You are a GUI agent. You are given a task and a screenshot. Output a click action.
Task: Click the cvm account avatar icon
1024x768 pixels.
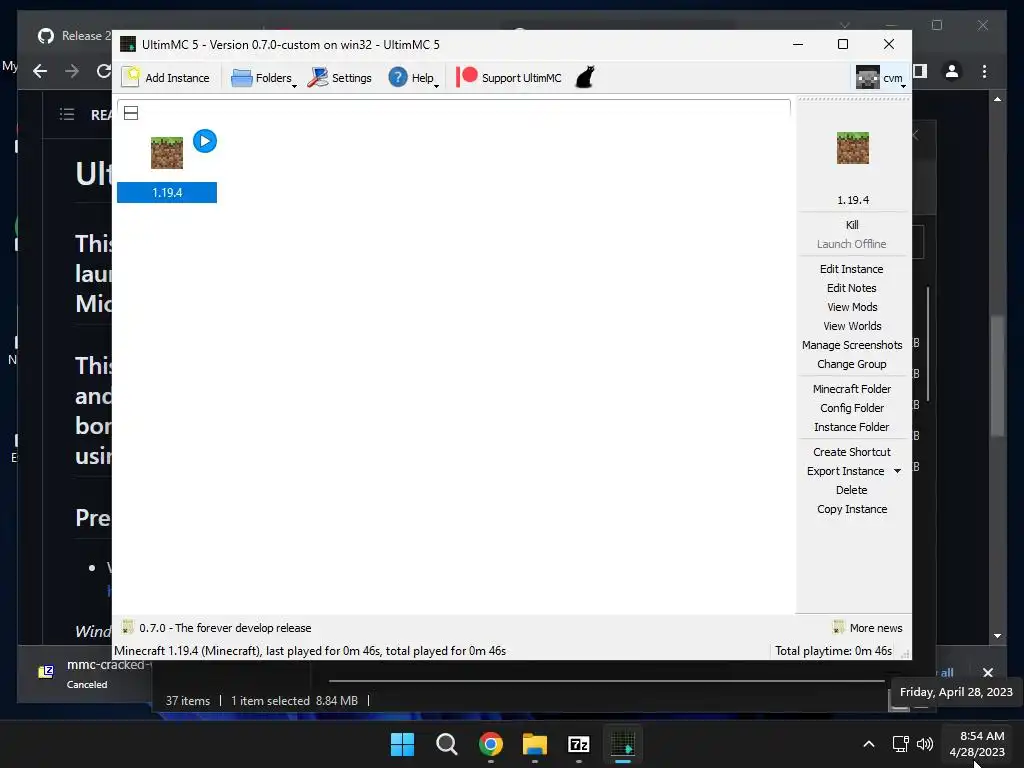(x=868, y=78)
